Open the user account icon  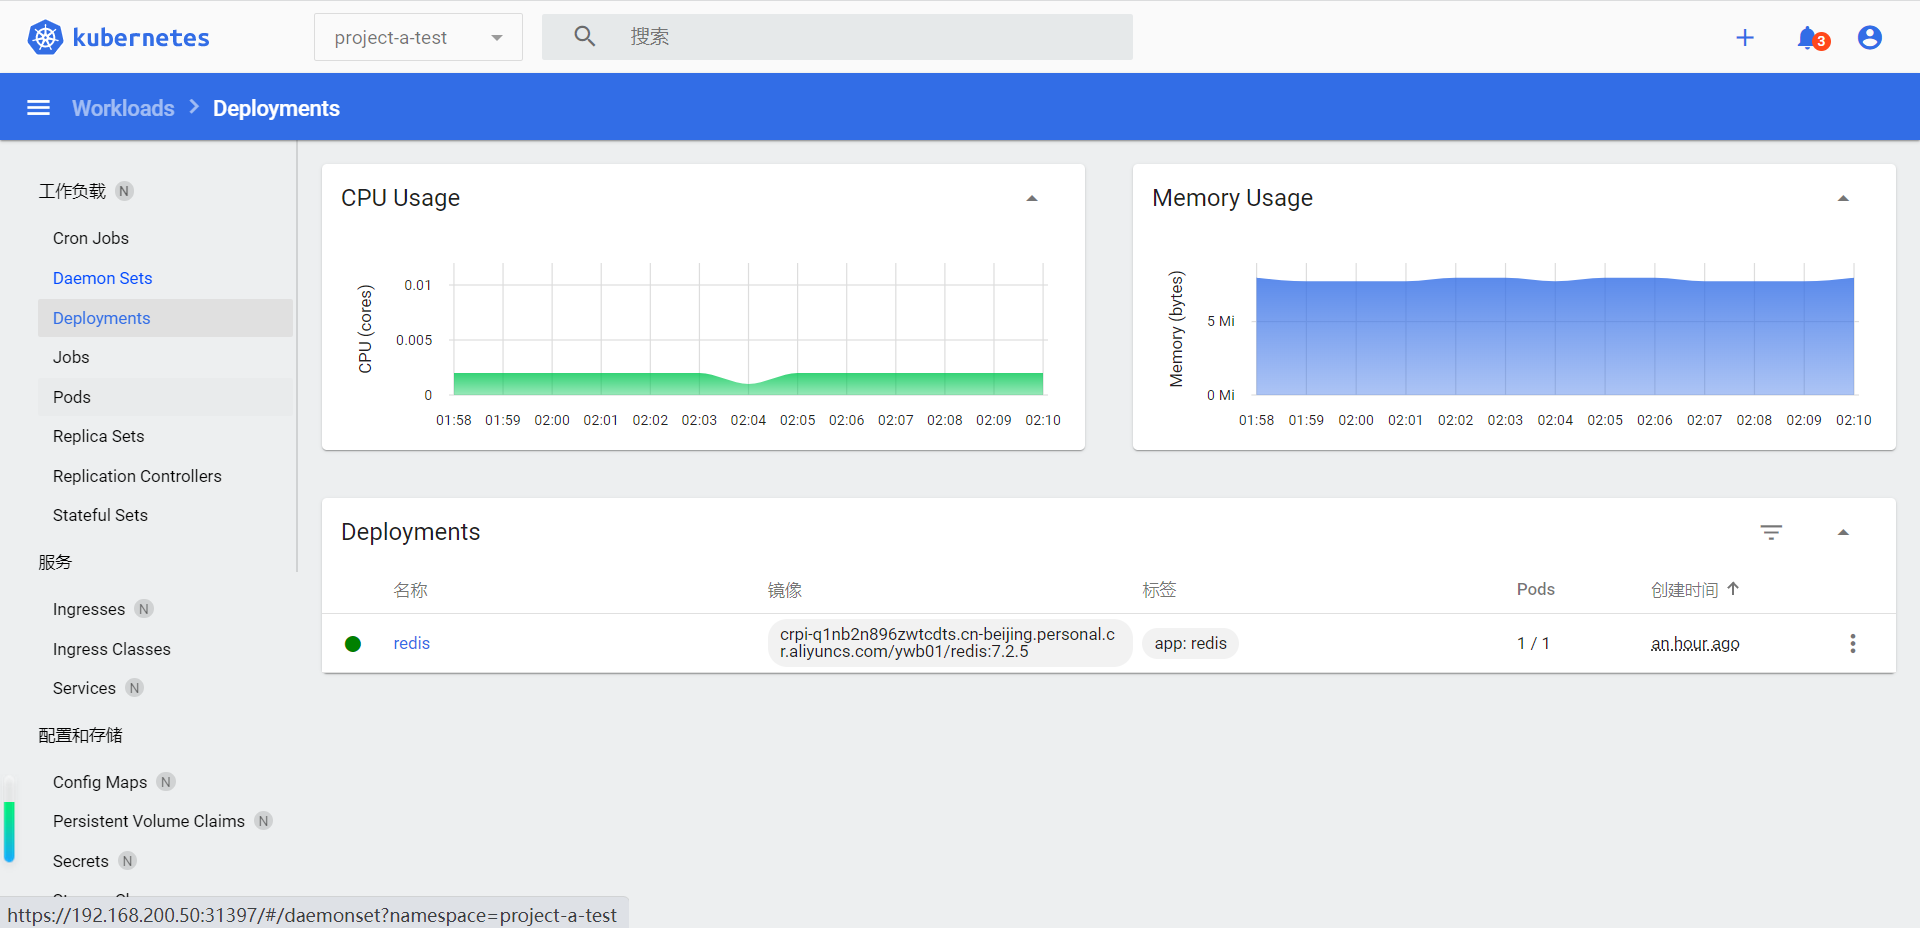click(x=1869, y=38)
